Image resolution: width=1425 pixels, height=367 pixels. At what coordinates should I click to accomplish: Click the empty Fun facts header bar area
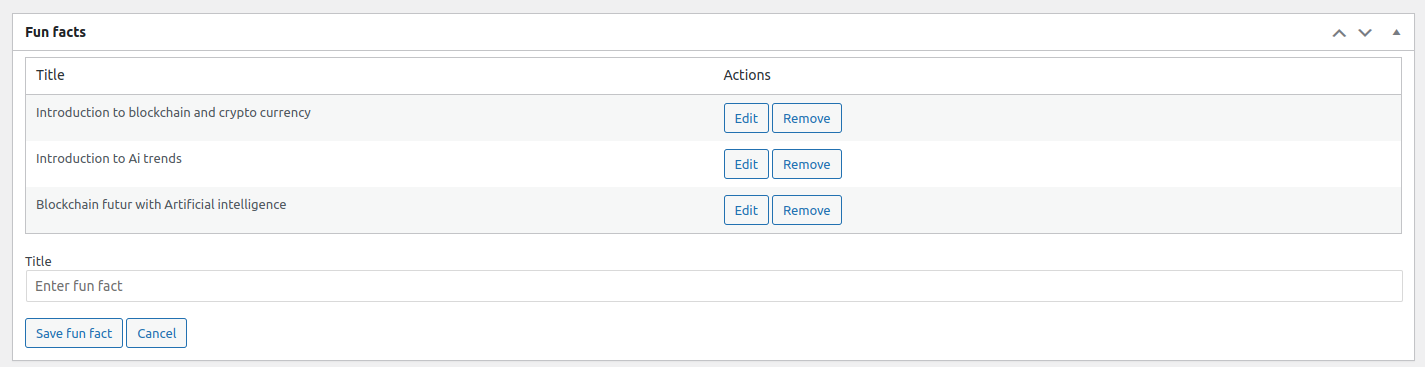(x=700, y=33)
